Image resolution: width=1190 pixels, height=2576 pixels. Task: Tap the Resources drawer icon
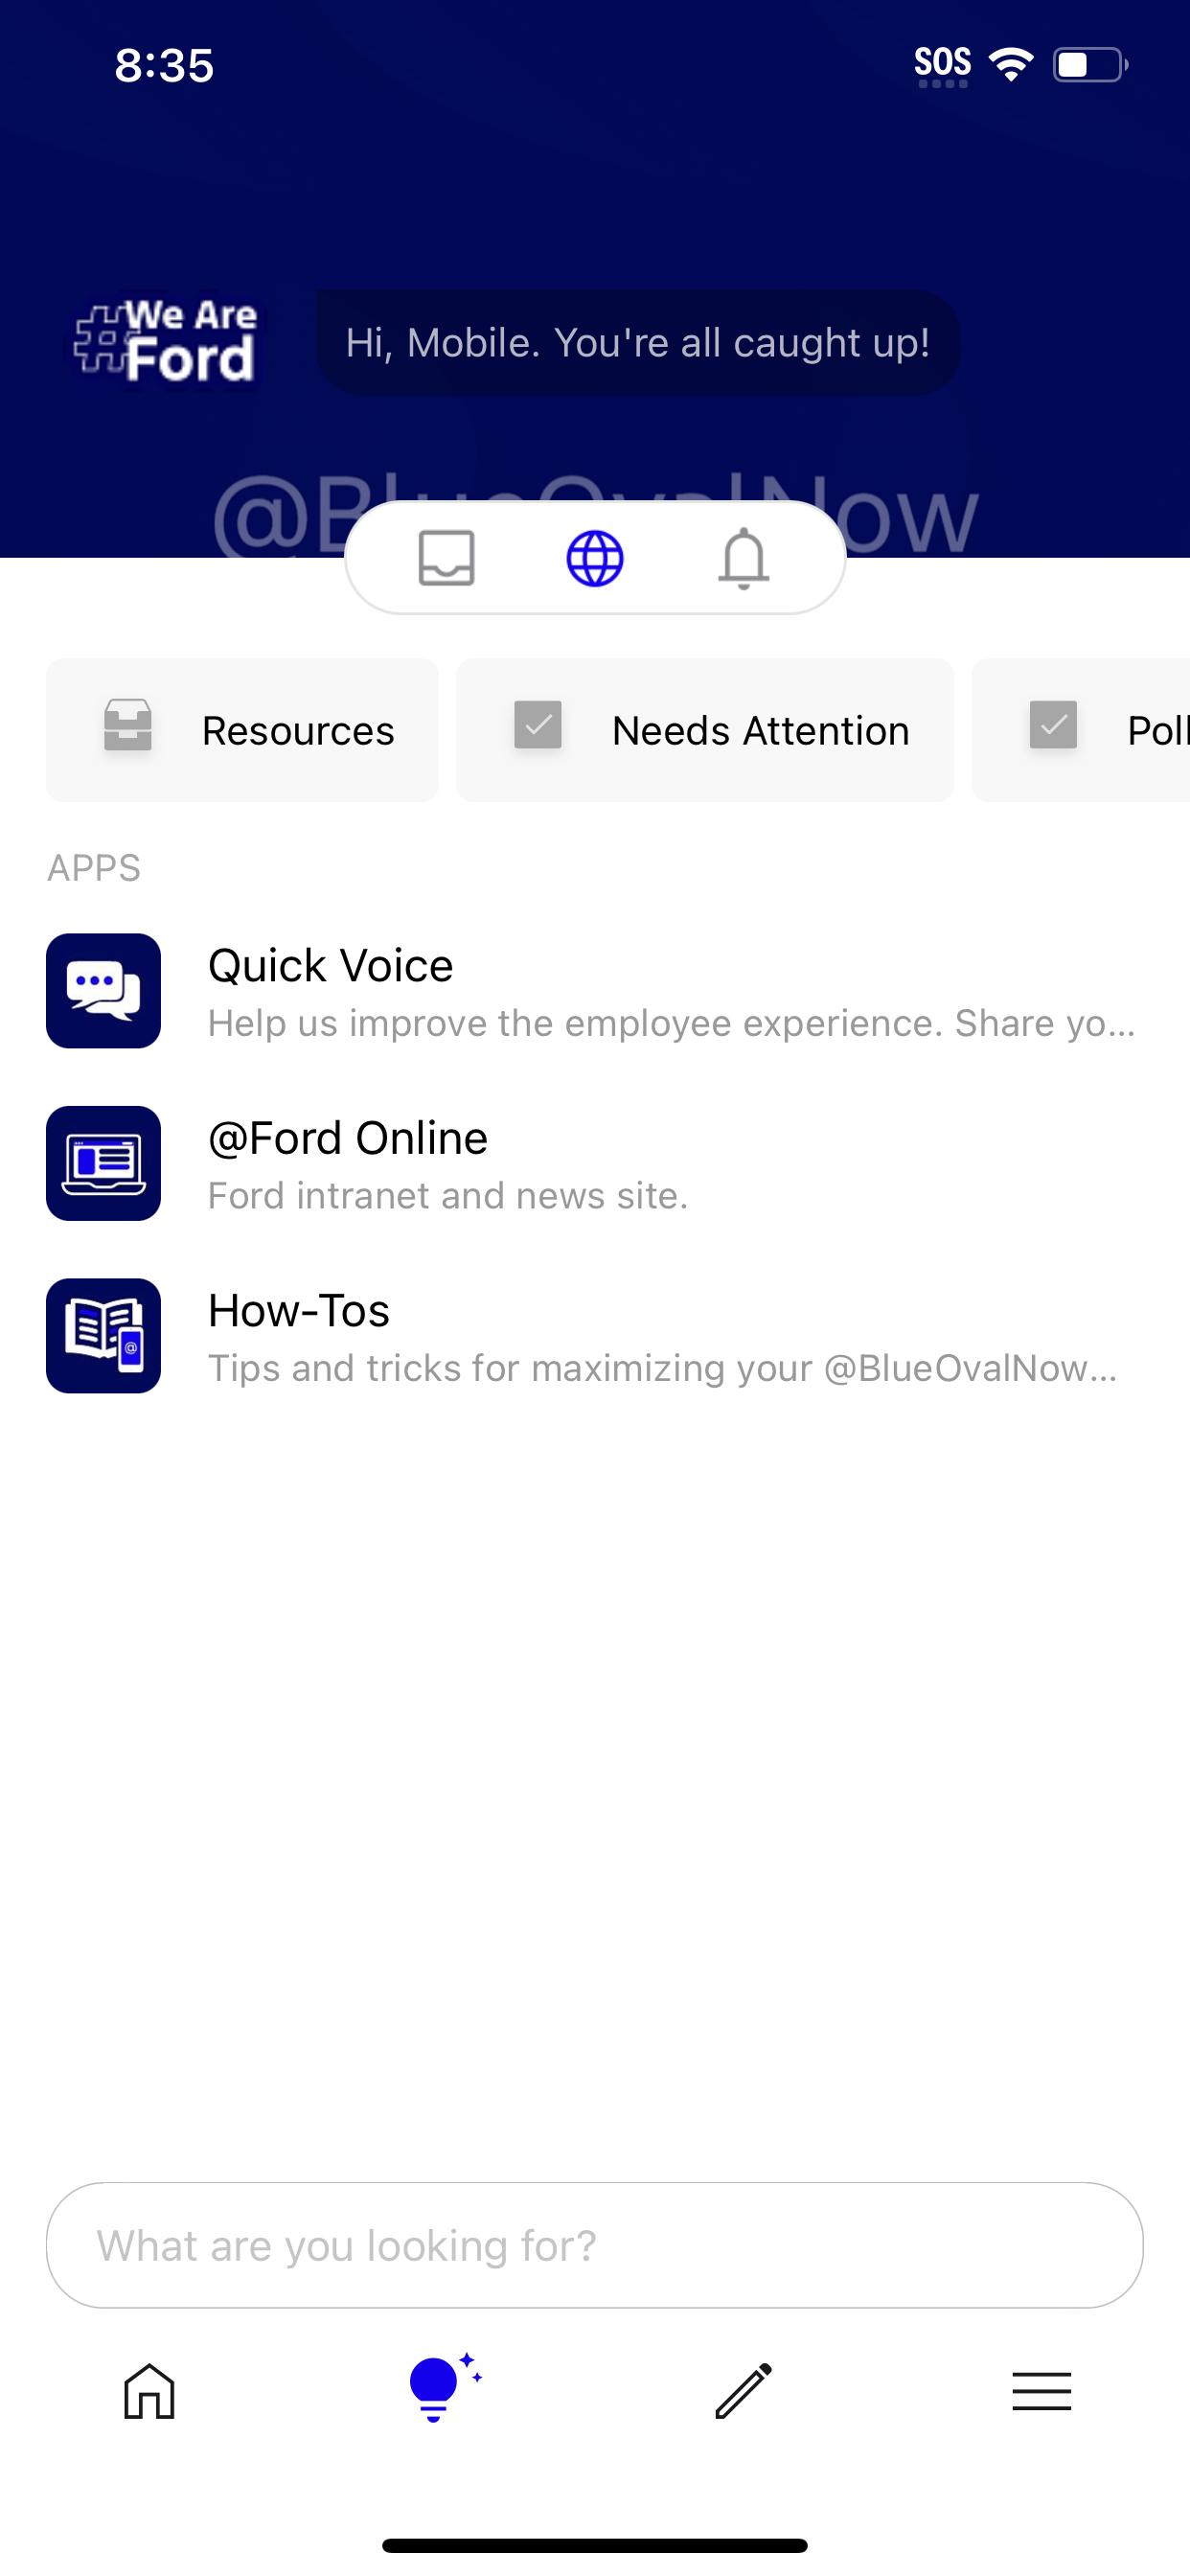[x=128, y=726]
